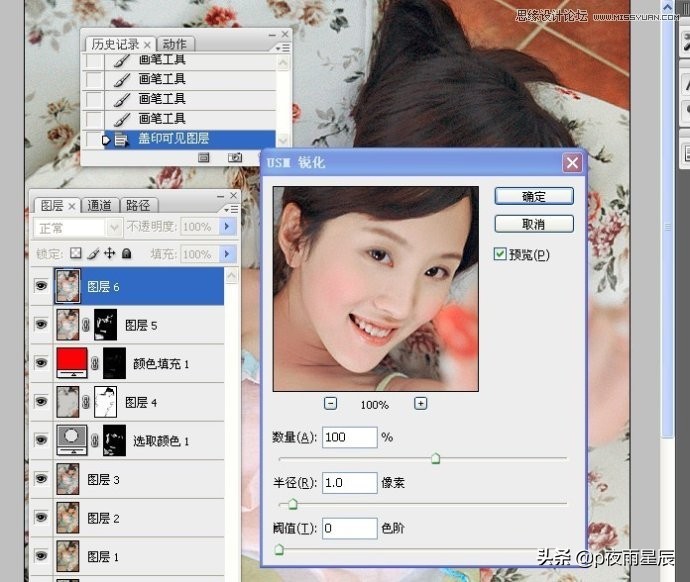
Task: Toggle the Preview (预览) checkbox
Action: [500, 254]
